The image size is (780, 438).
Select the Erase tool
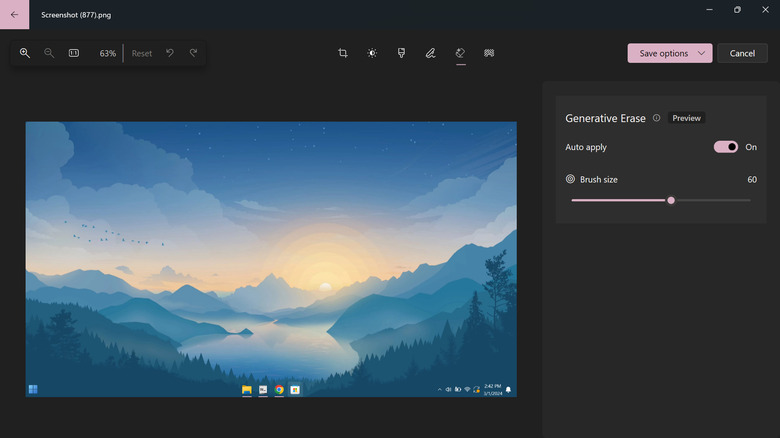(x=460, y=53)
